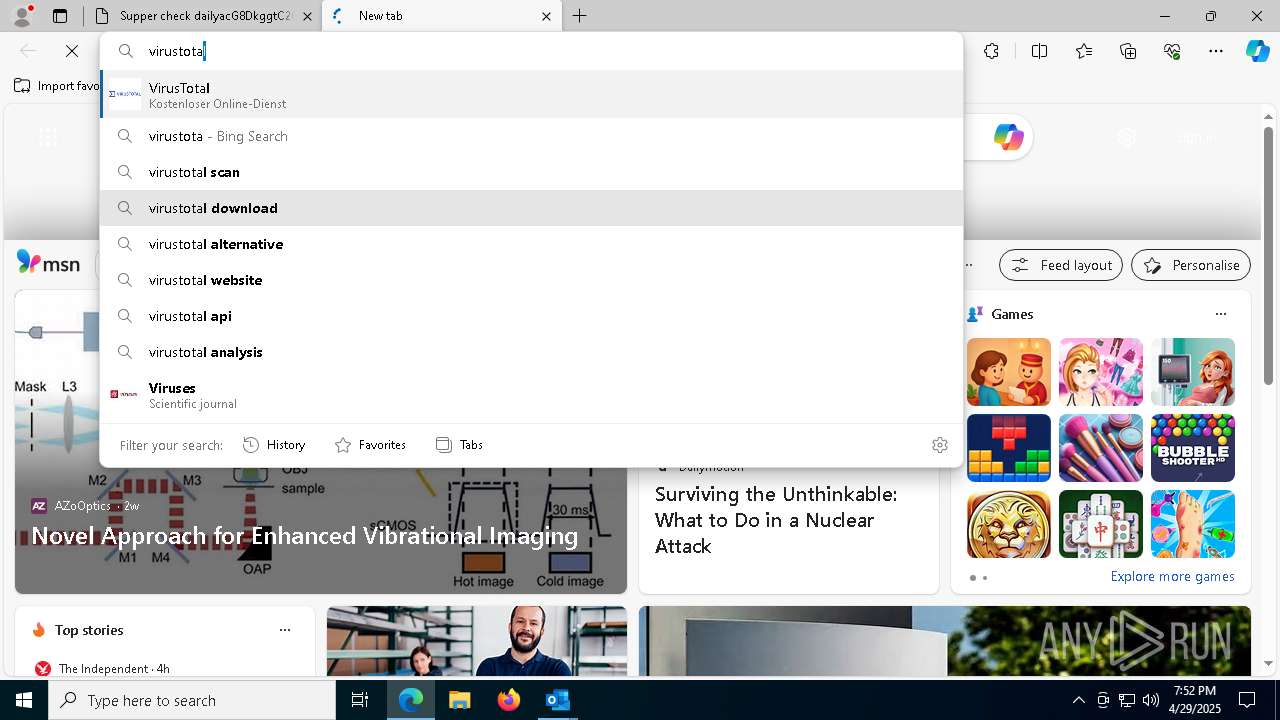Open Top stories more options
1280x720 pixels.
[x=285, y=630]
